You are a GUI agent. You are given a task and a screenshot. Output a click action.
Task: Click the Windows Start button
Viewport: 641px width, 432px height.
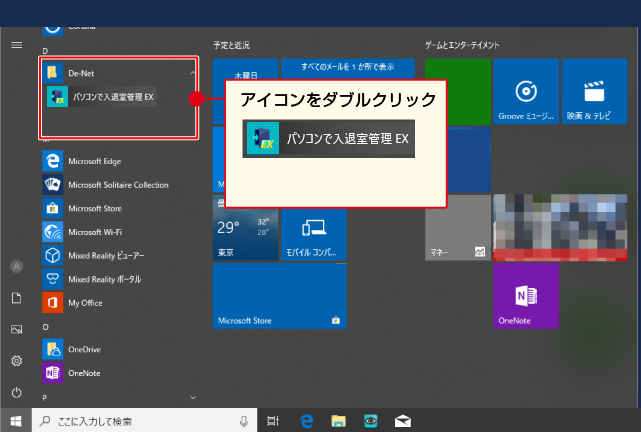(16, 421)
